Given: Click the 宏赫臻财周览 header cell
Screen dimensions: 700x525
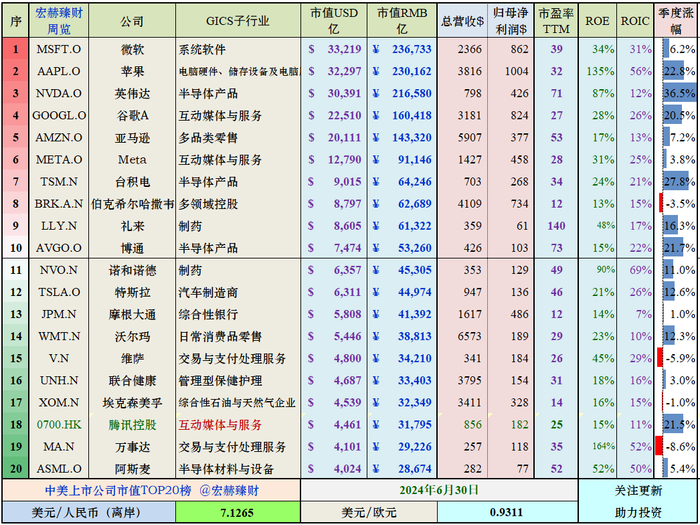Looking at the screenshot, I should tap(59, 21).
